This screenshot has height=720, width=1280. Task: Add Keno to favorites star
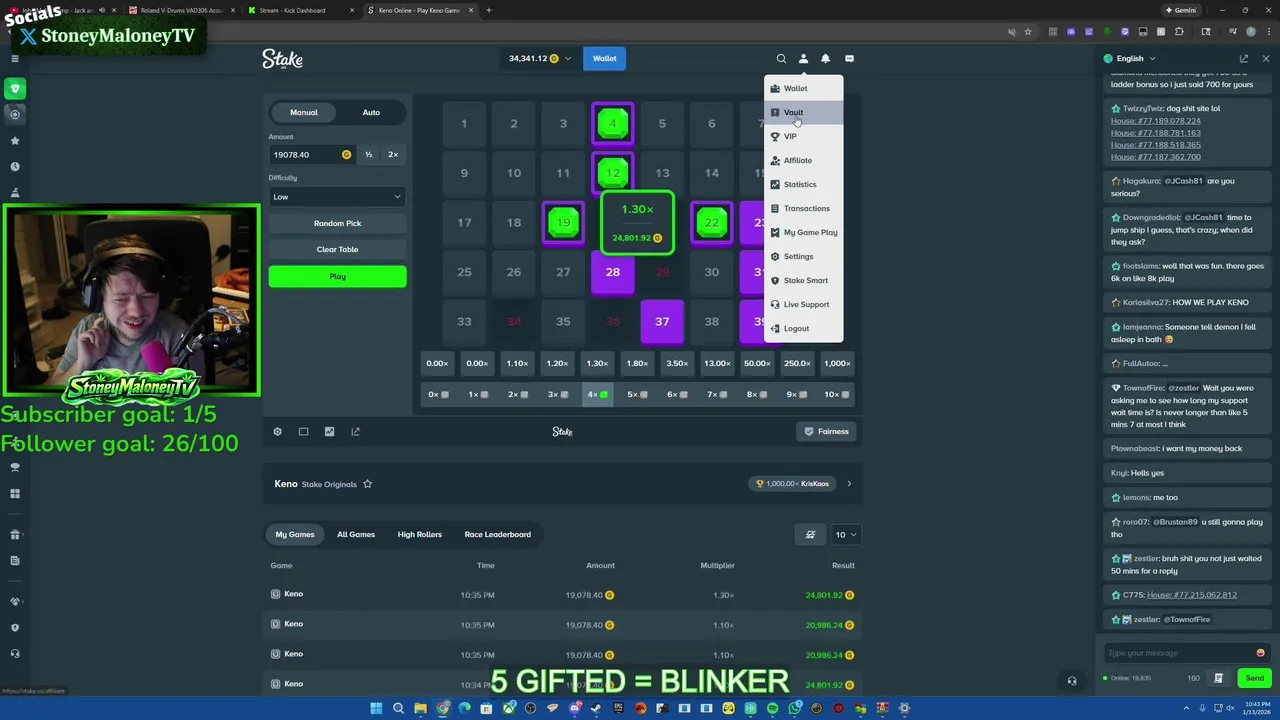click(x=367, y=484)
